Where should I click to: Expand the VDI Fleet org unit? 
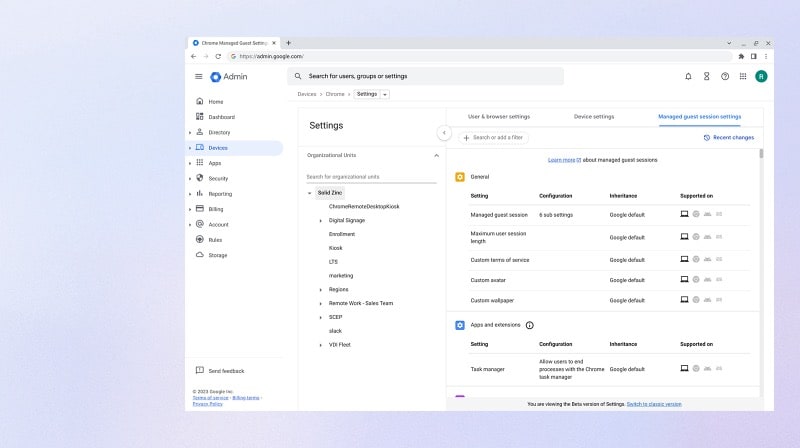tap(320, 345)
